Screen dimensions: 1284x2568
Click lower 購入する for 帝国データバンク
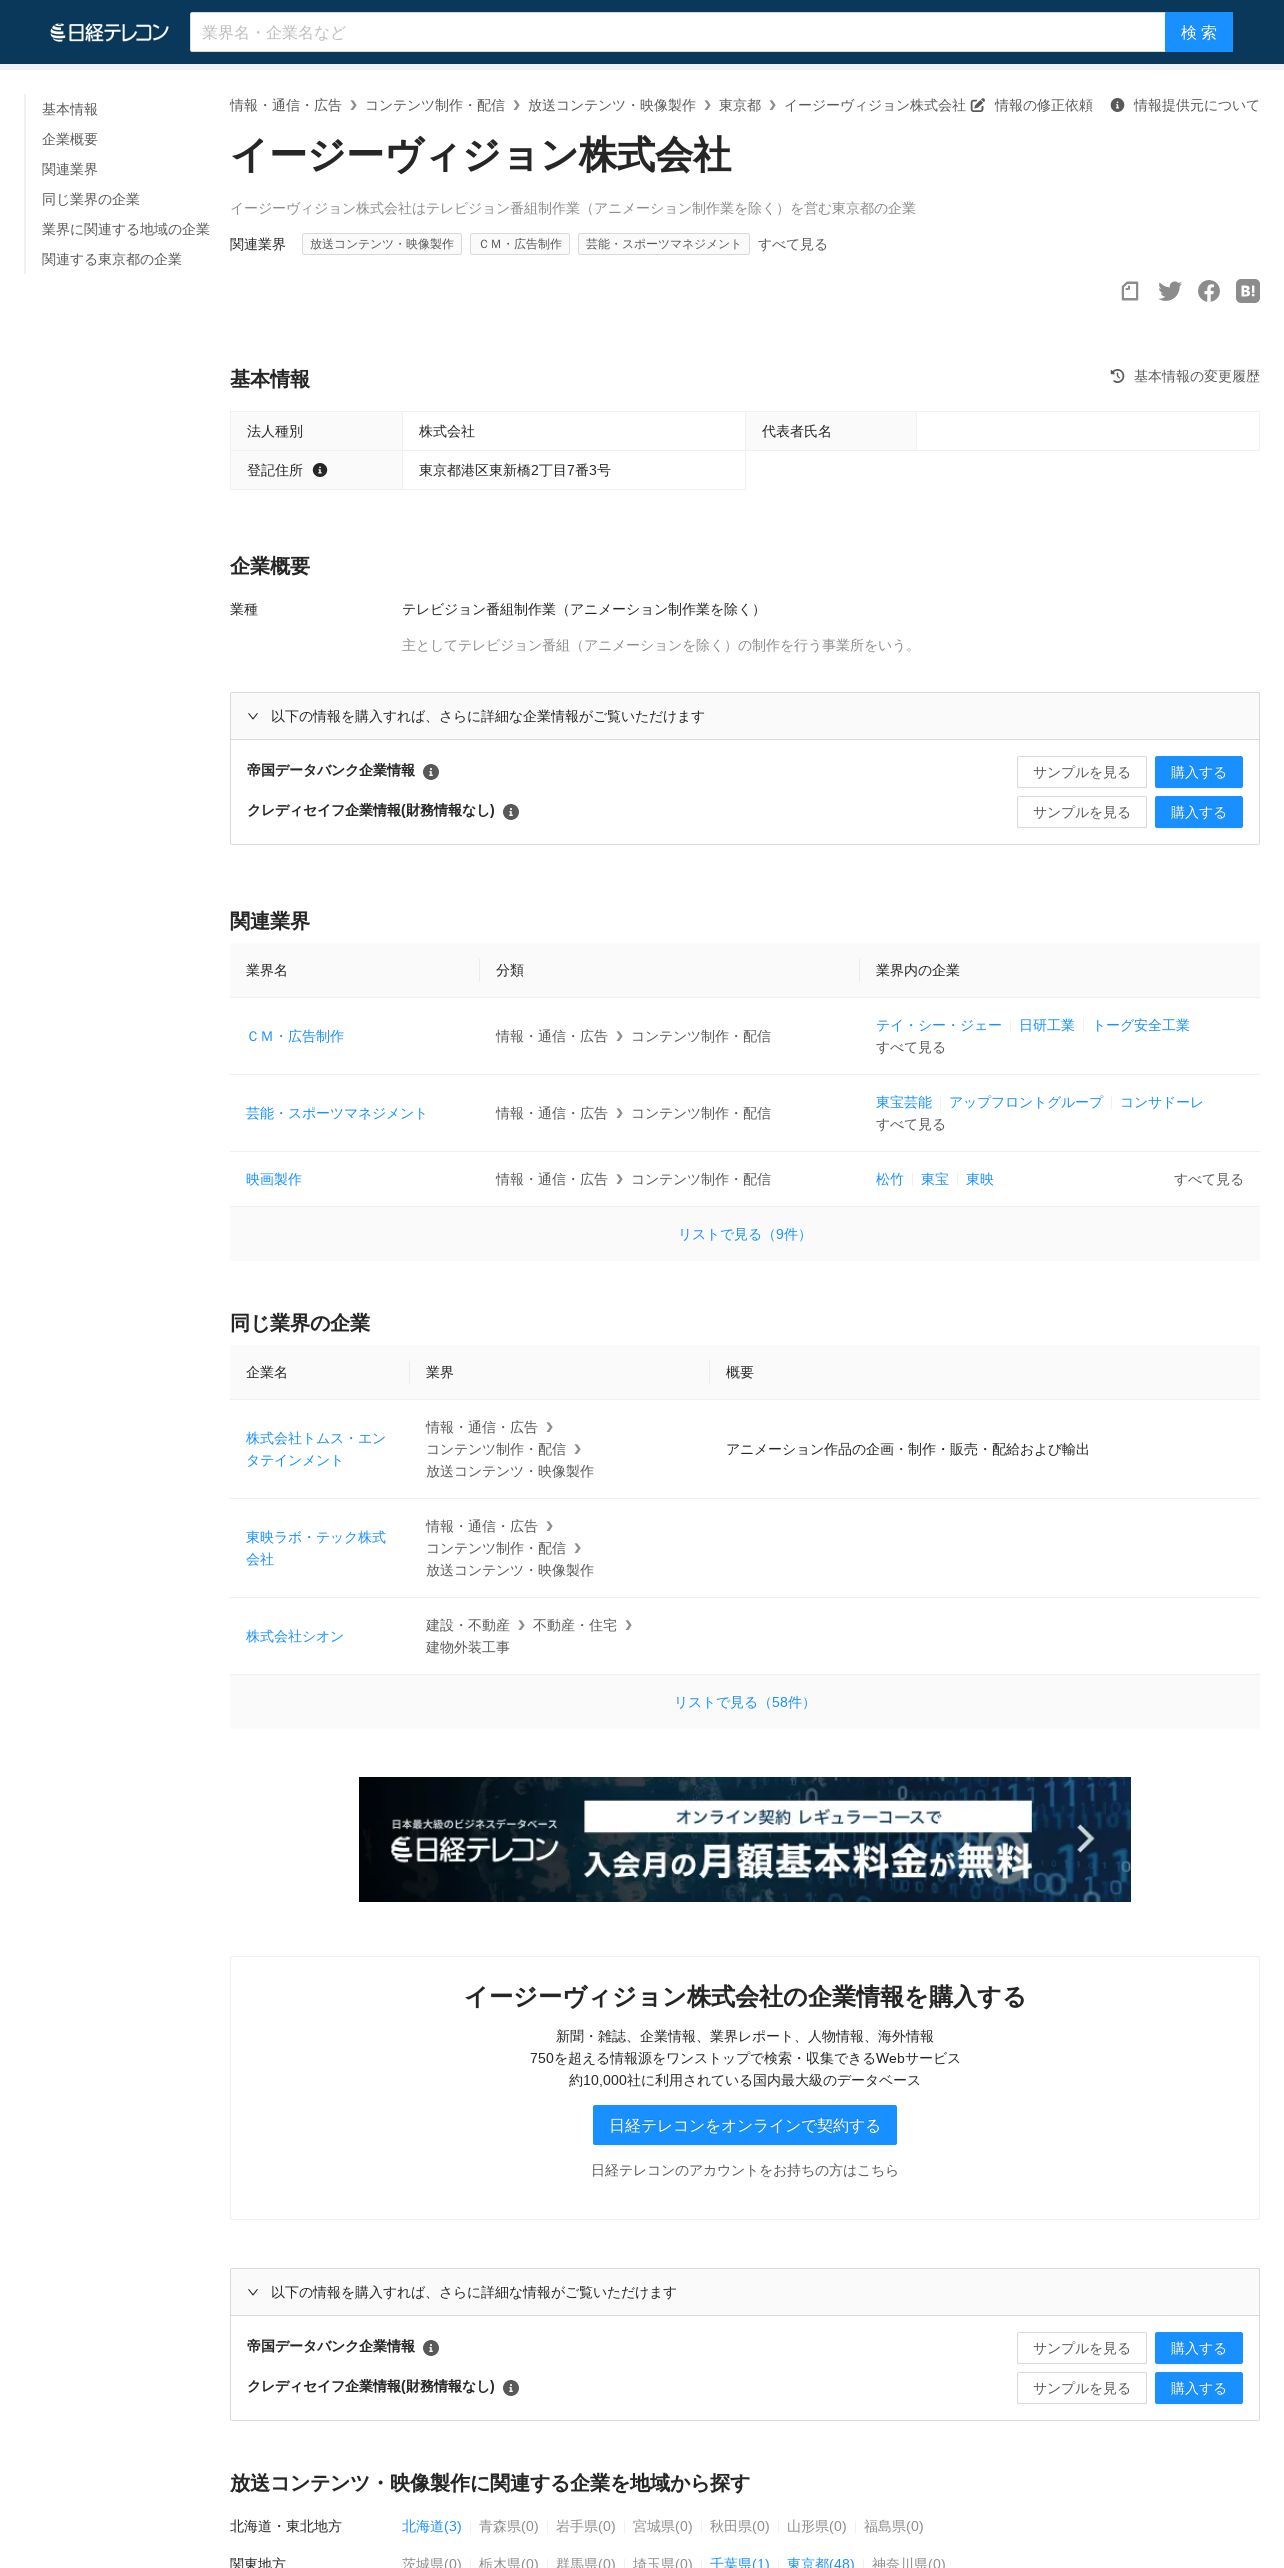click(1199, 2348)
